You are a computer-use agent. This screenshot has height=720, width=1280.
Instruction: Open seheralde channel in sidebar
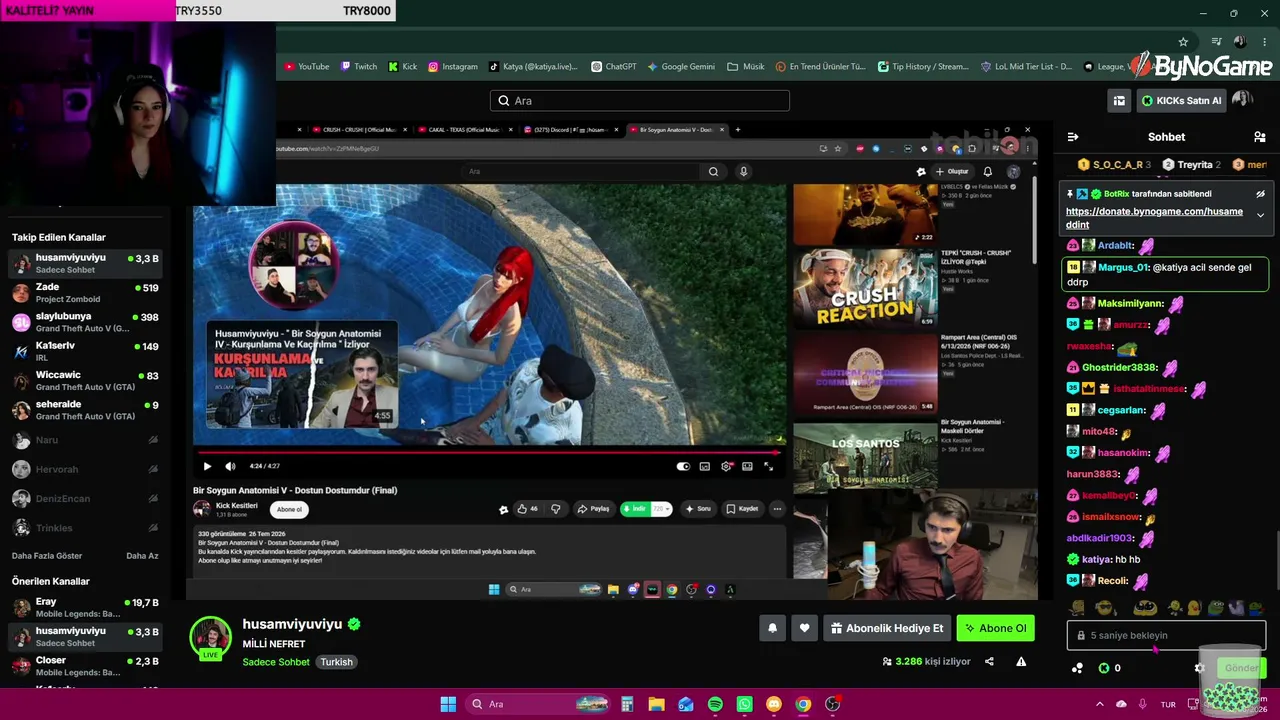(85, 409)
